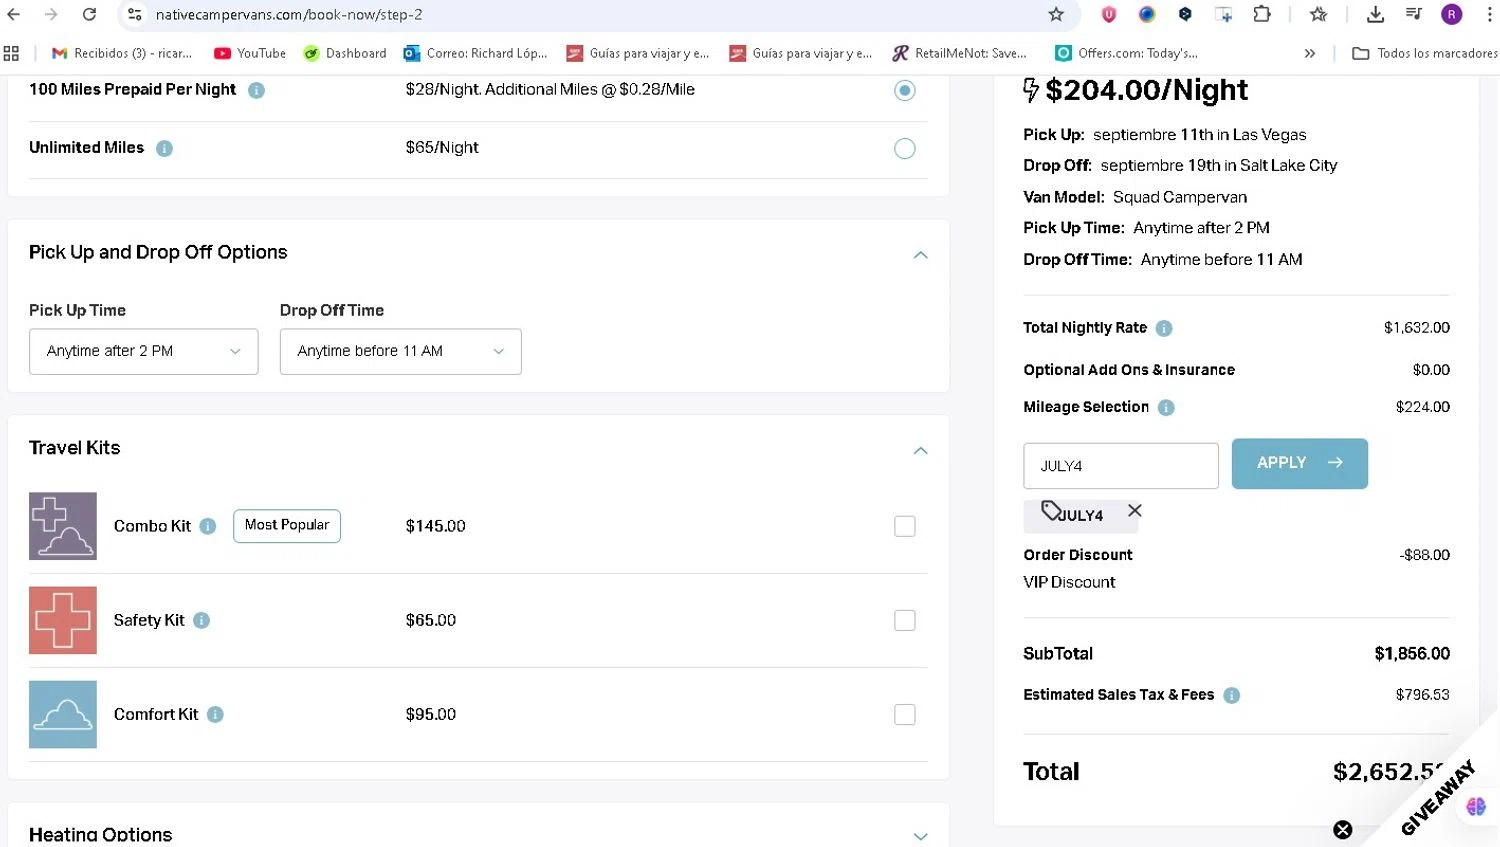Check the Comfort Kit checkbox

tap(905, 714)
